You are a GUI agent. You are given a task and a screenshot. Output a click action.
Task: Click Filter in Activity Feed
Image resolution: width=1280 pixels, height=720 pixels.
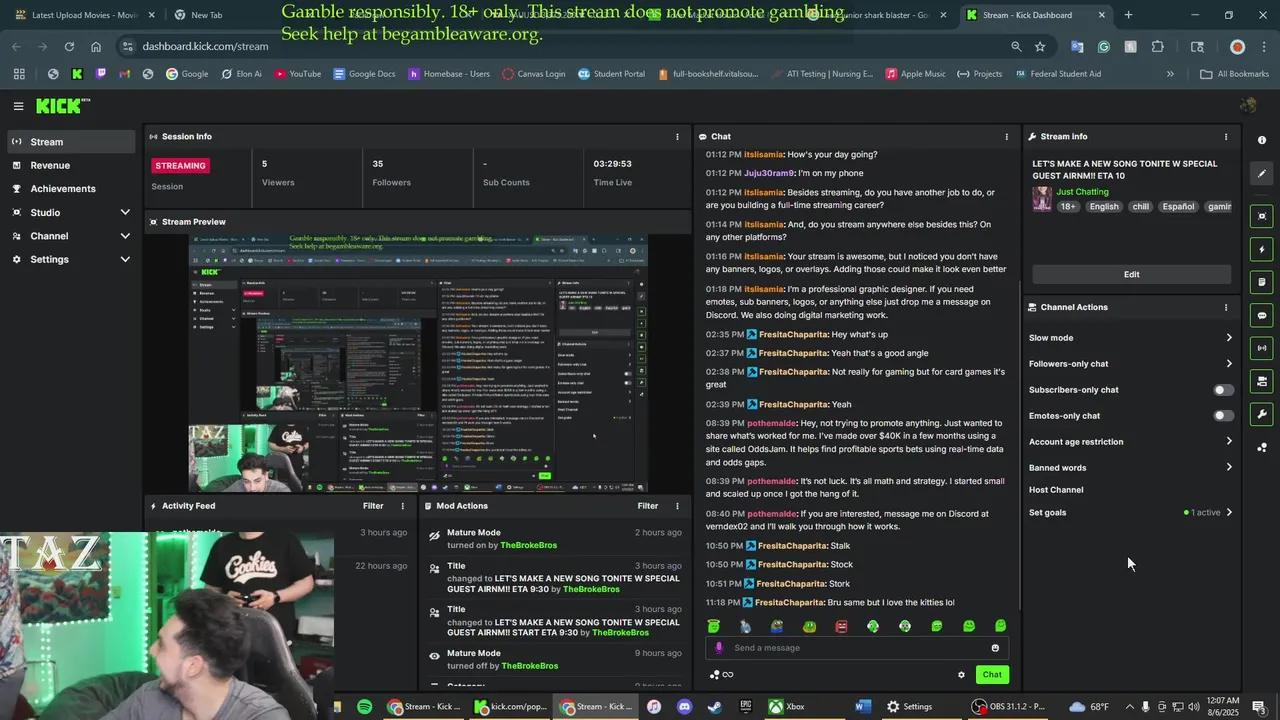tap(373, 506)
